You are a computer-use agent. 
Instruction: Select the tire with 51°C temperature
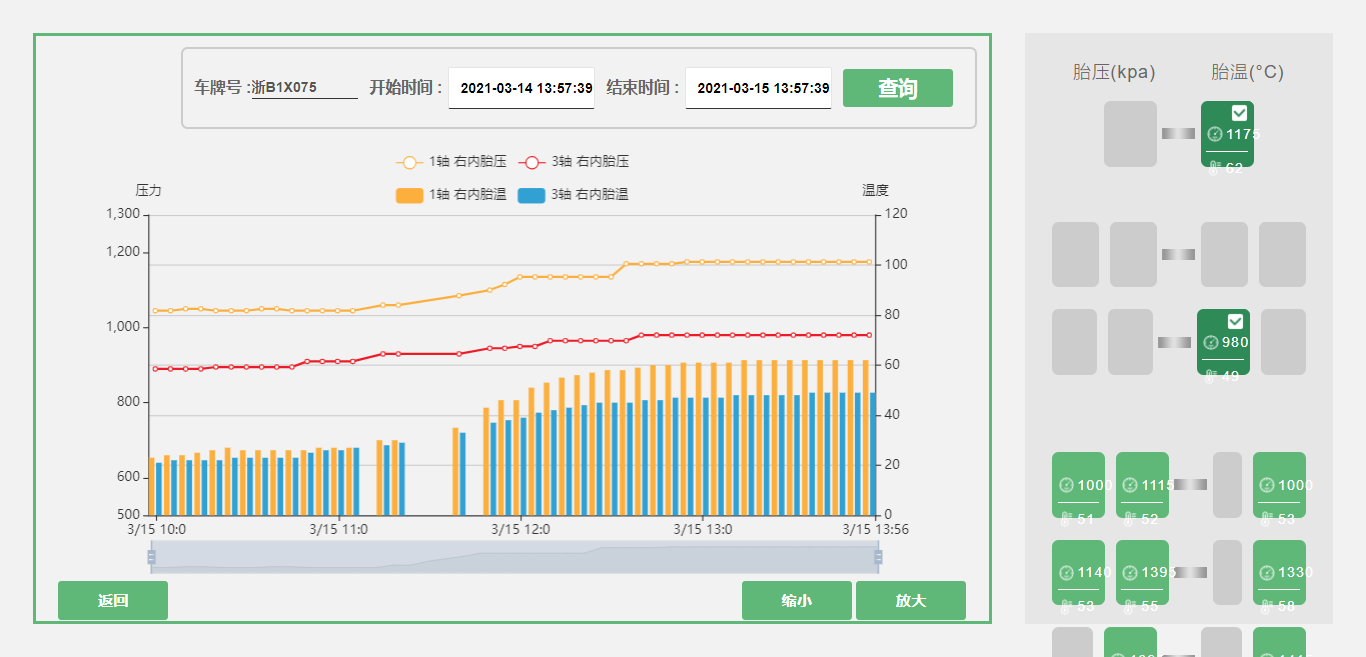pyautogui.click(x=1078, y=485)
